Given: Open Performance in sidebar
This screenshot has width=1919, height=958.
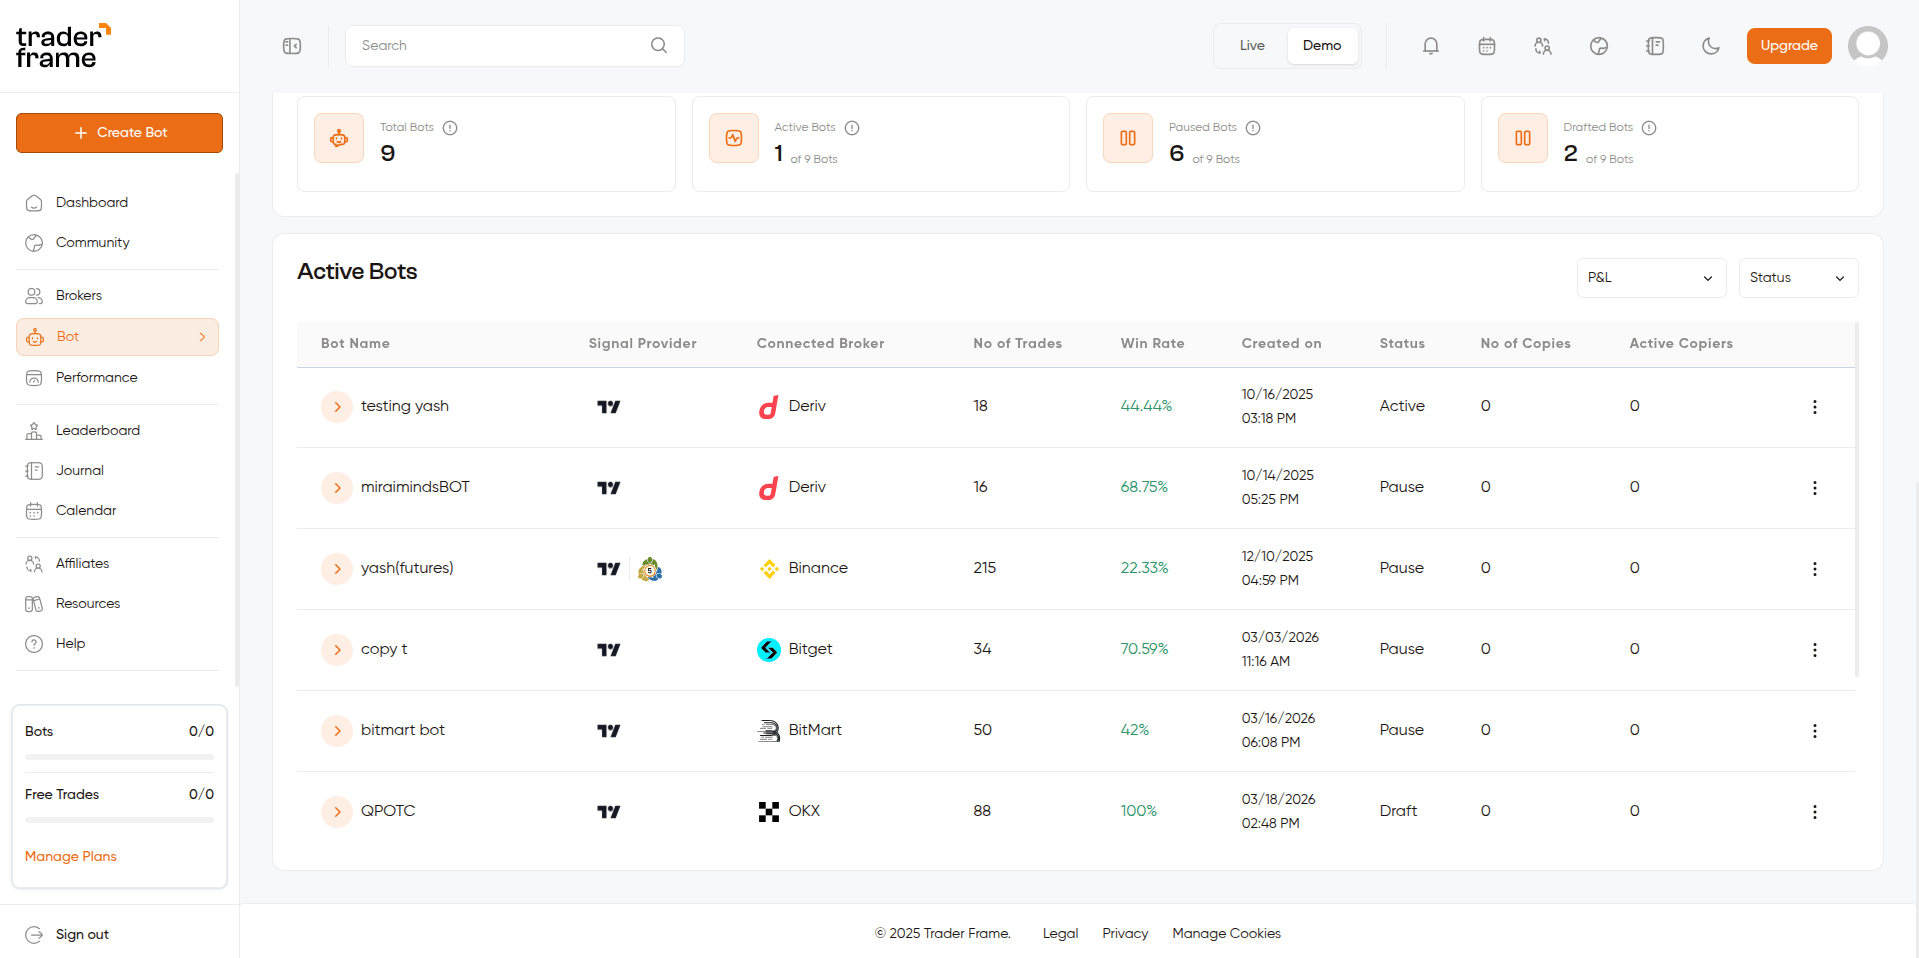Looking at the screenshot, I should click(118, 378).
